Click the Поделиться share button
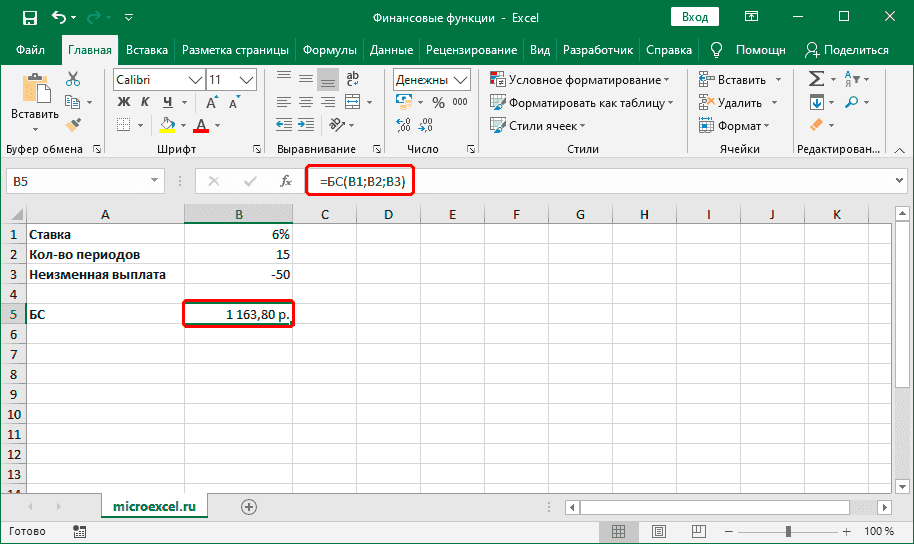The image size is (914, 544). pyautogui.click(x=846, y=50)
